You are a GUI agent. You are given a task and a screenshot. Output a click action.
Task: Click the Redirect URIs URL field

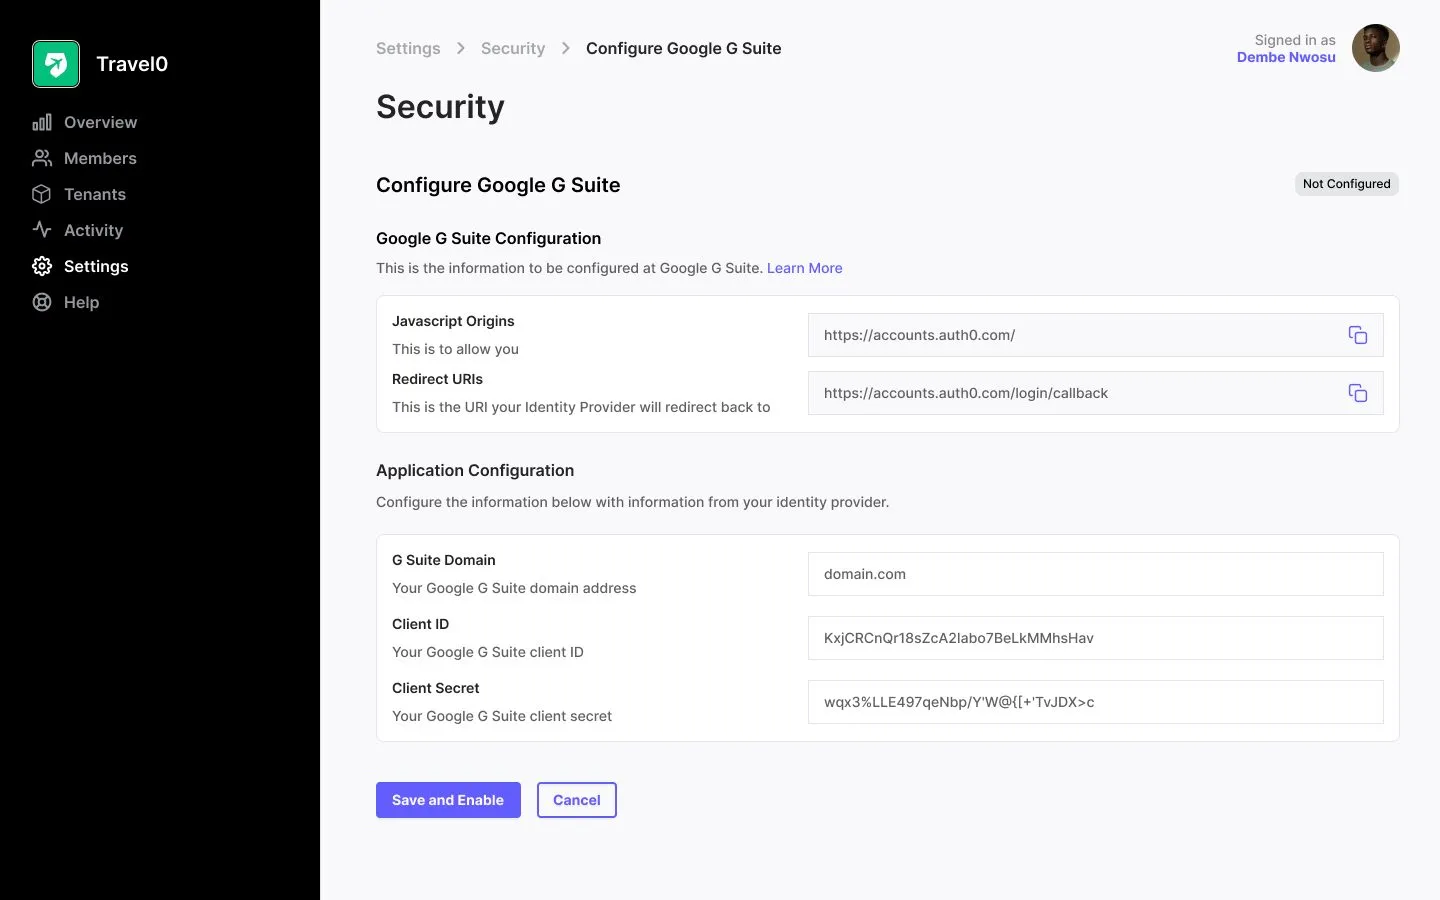pos(1096,393)
